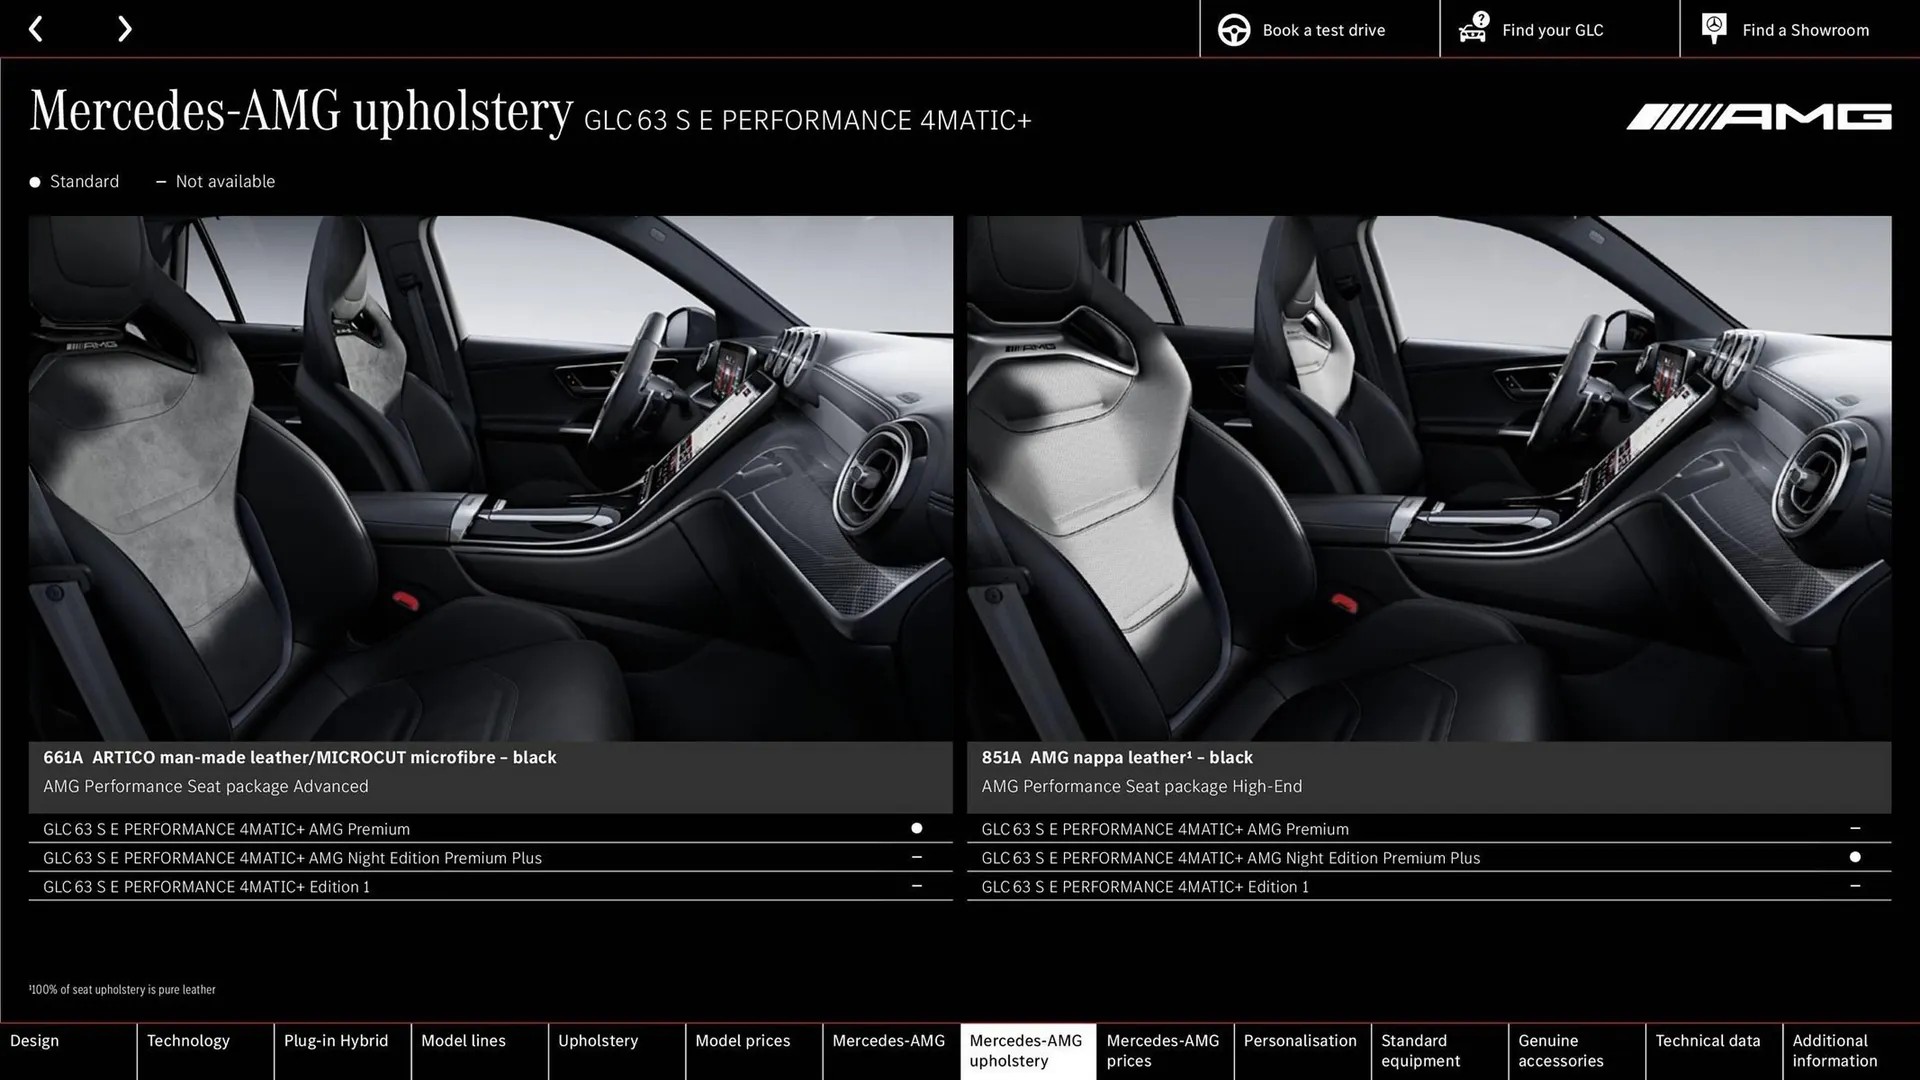Click the steering wheel Book a test drive icon
The width and height of the screenshot is (1920, 1080).
pos(1232,29)
